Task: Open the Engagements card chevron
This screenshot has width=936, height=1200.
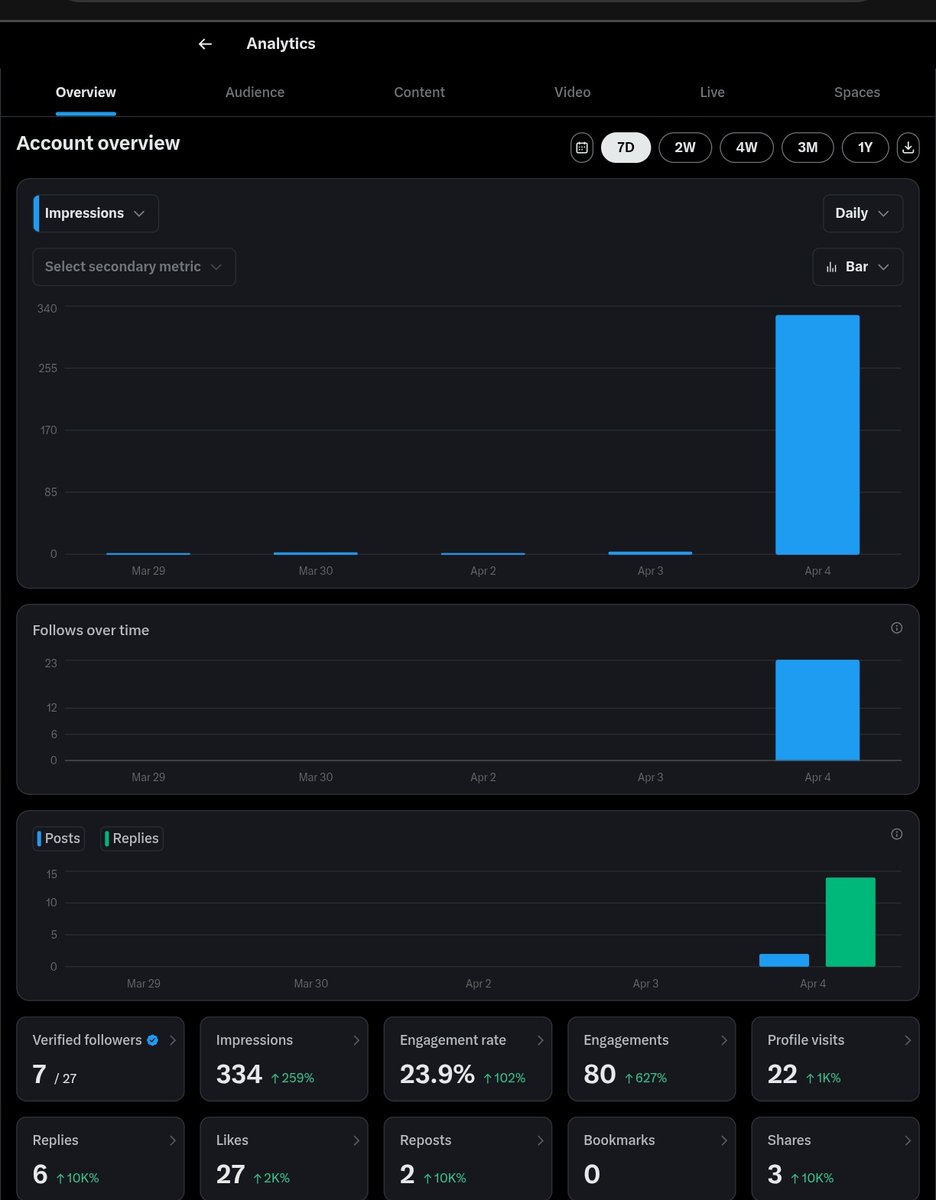Action: [724, 1040]
